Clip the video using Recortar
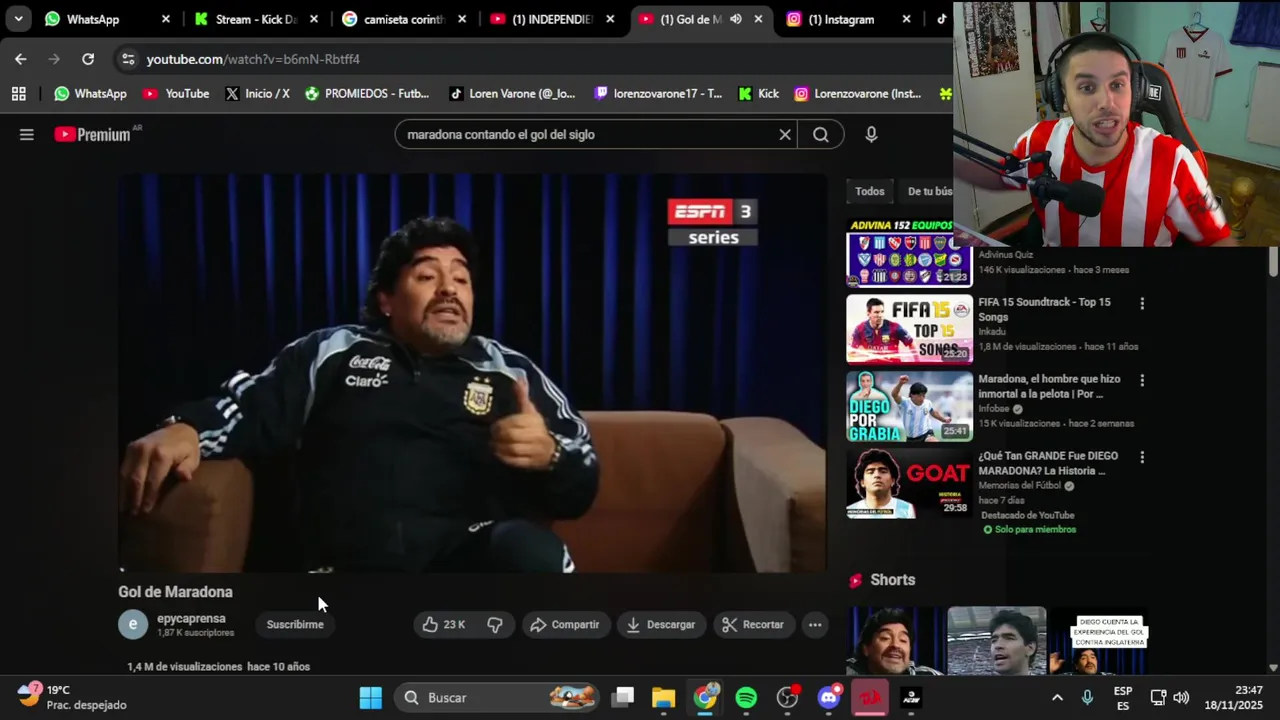 pos(753,624)
